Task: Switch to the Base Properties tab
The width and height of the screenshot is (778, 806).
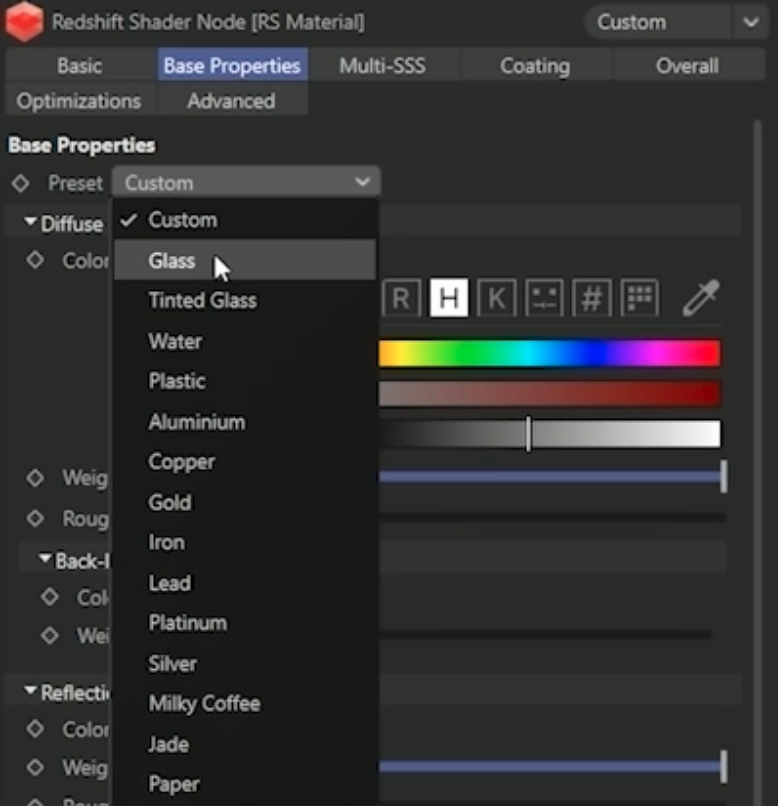Action: 232,66
